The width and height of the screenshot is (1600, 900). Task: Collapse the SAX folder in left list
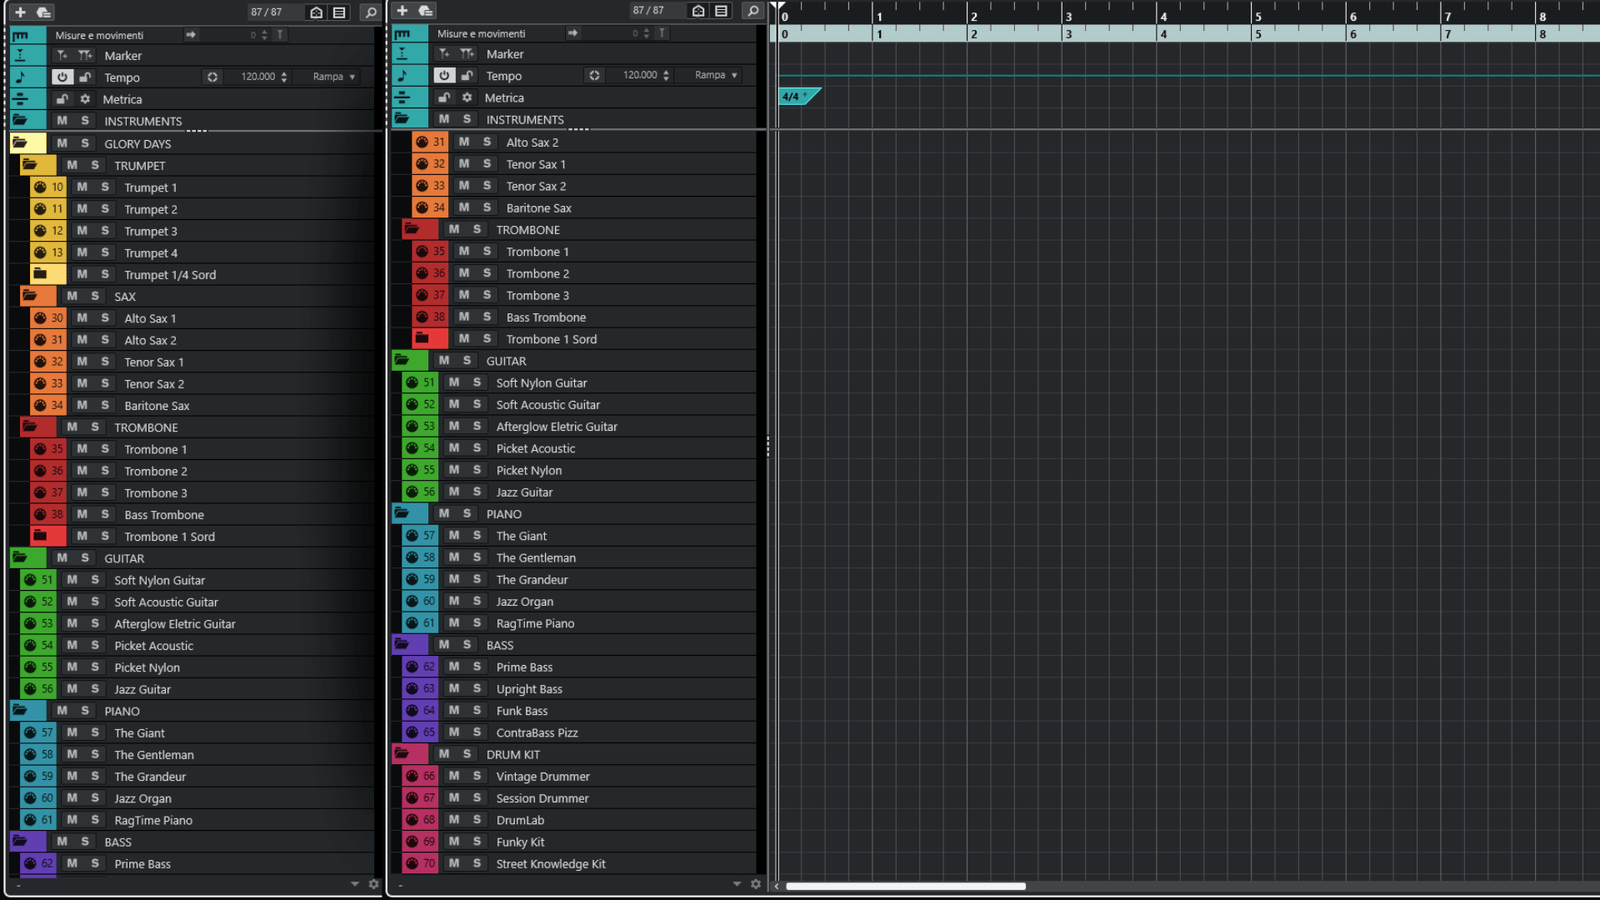point(29,296)
